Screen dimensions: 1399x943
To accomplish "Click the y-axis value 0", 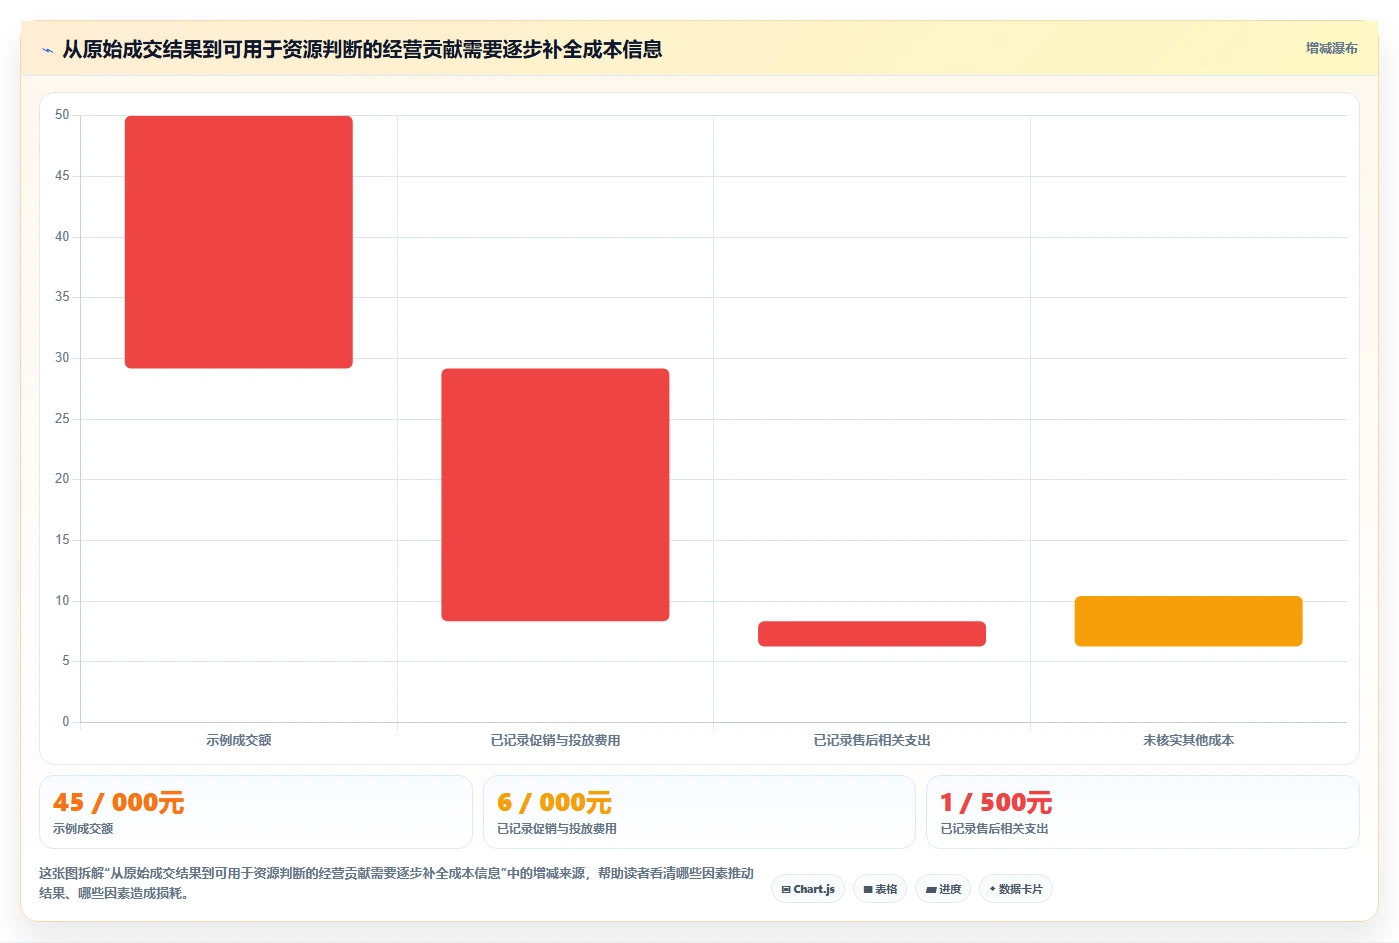I will (66, 721).
